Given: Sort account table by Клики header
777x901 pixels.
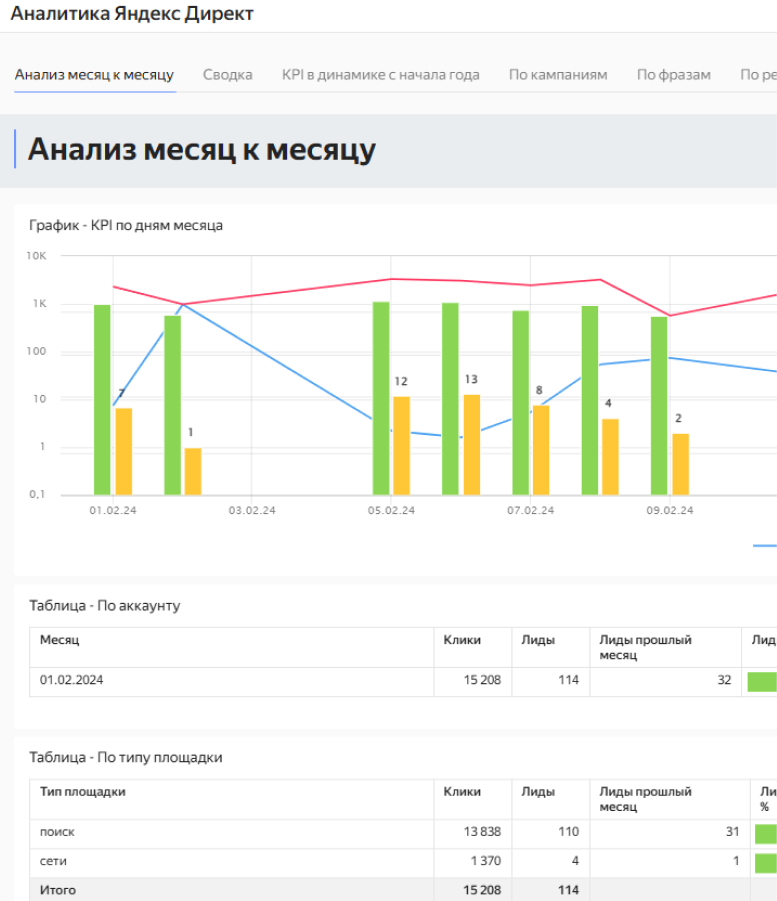Looking at the screenshot, I should tap(462, 640).
